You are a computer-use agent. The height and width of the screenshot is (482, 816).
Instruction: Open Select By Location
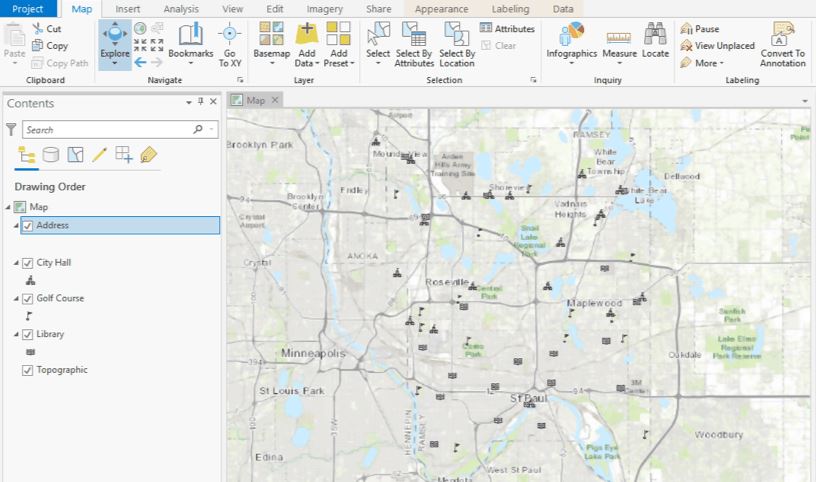[x=457, y=44]
